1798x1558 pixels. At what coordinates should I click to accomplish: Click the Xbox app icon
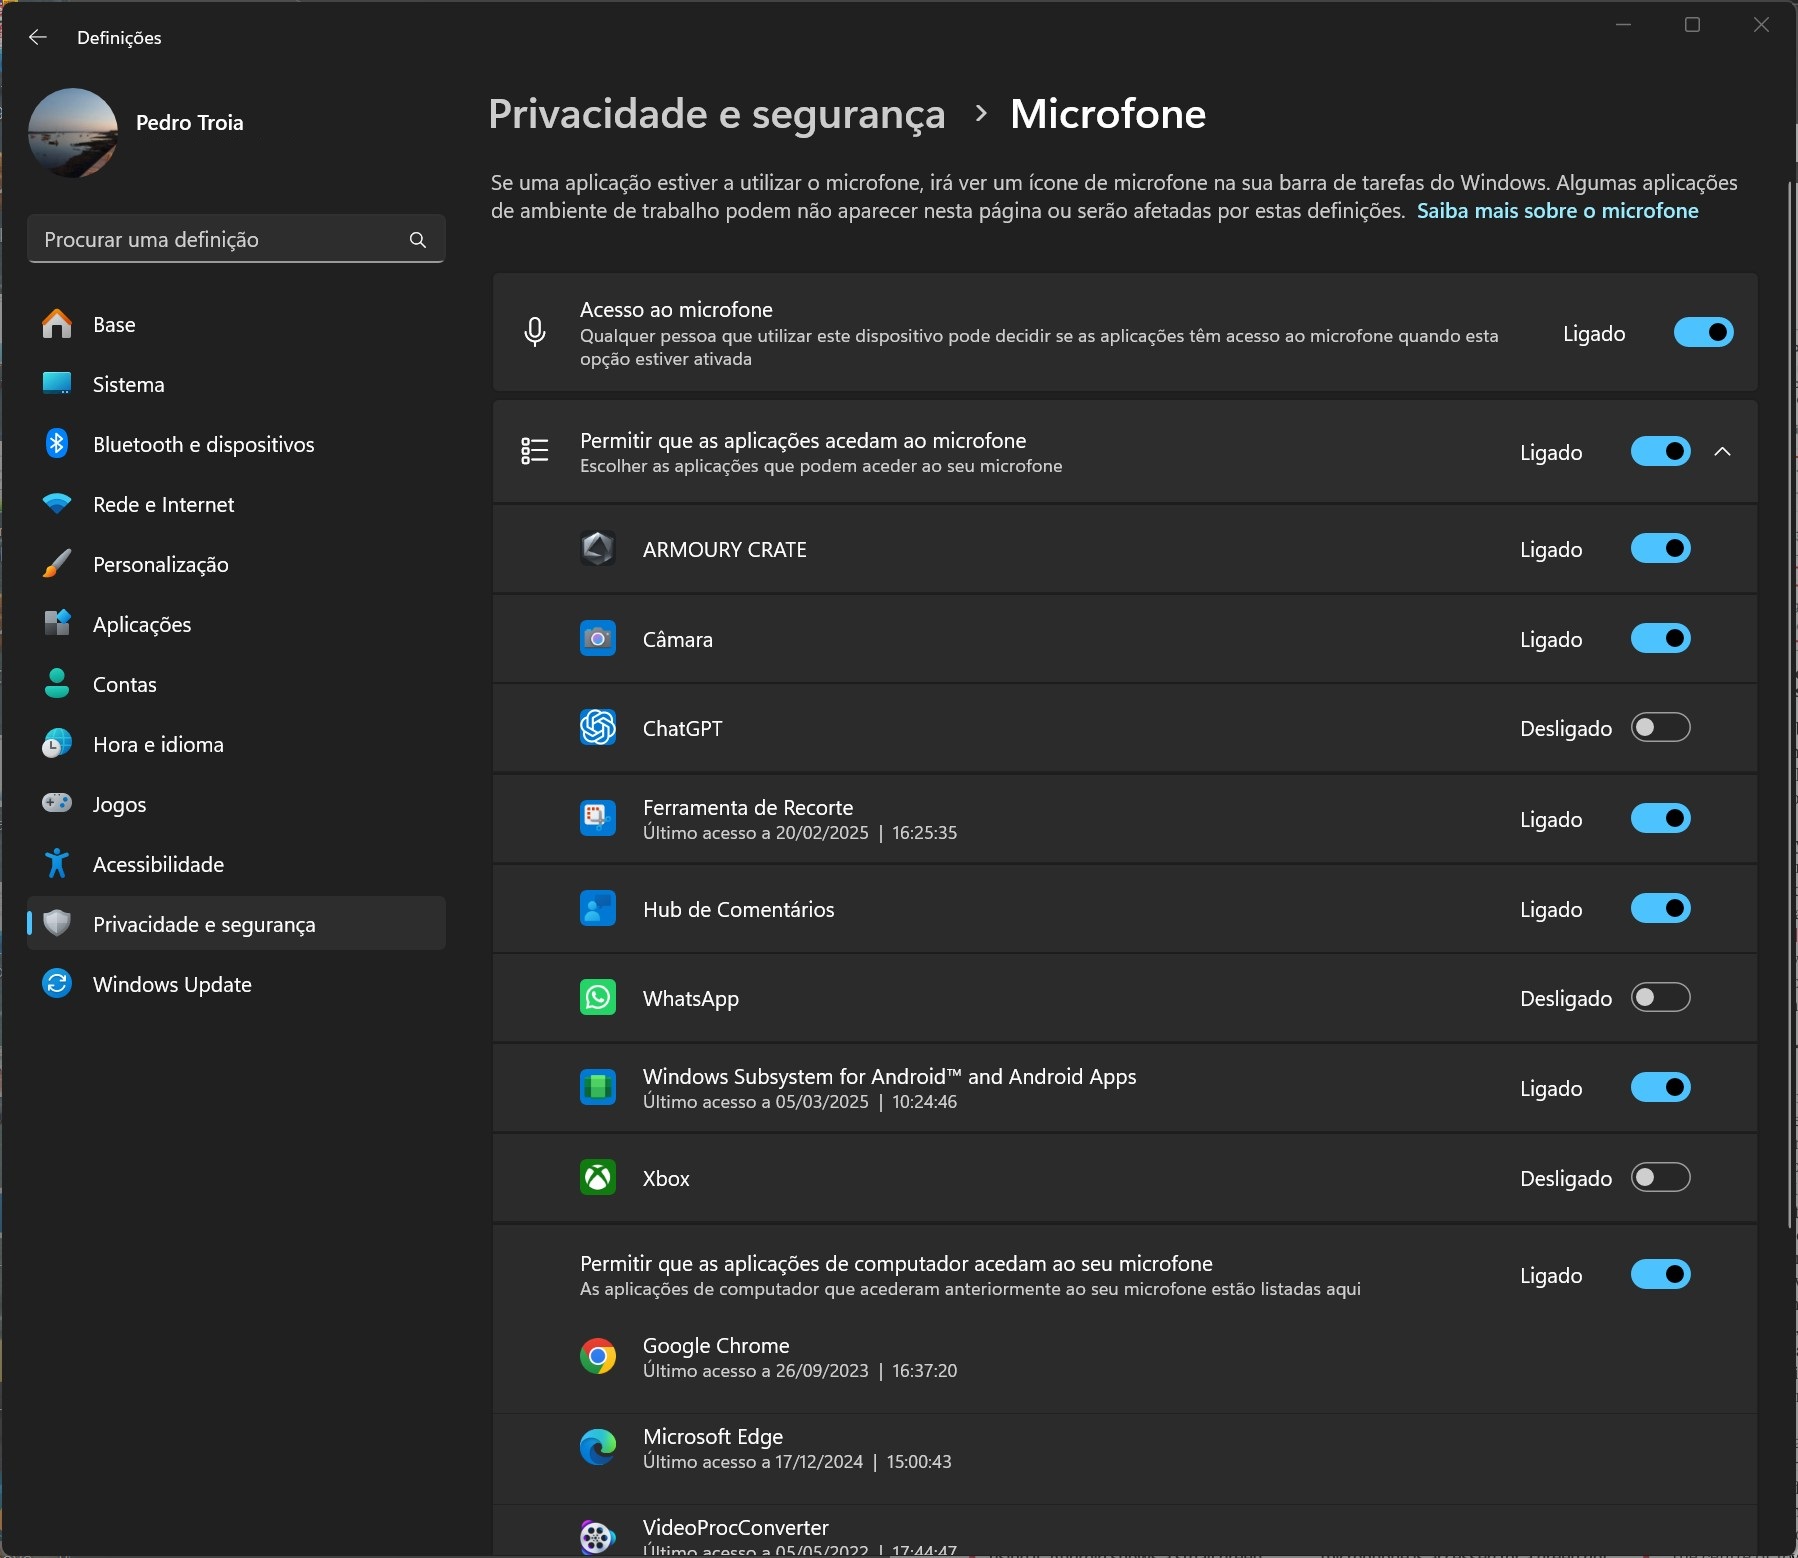coord(598,1177)
